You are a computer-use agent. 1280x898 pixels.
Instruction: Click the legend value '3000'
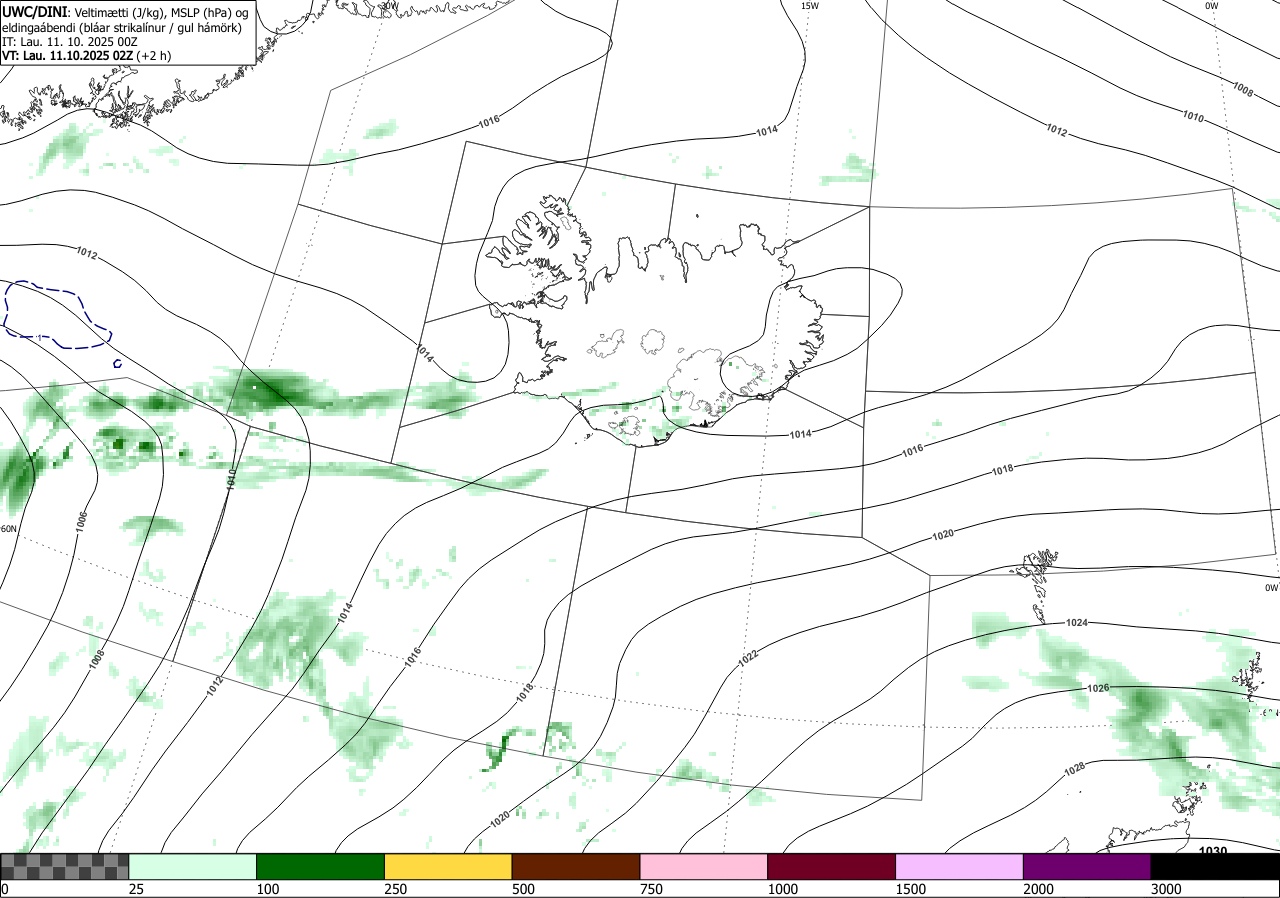coord(1167,889)
